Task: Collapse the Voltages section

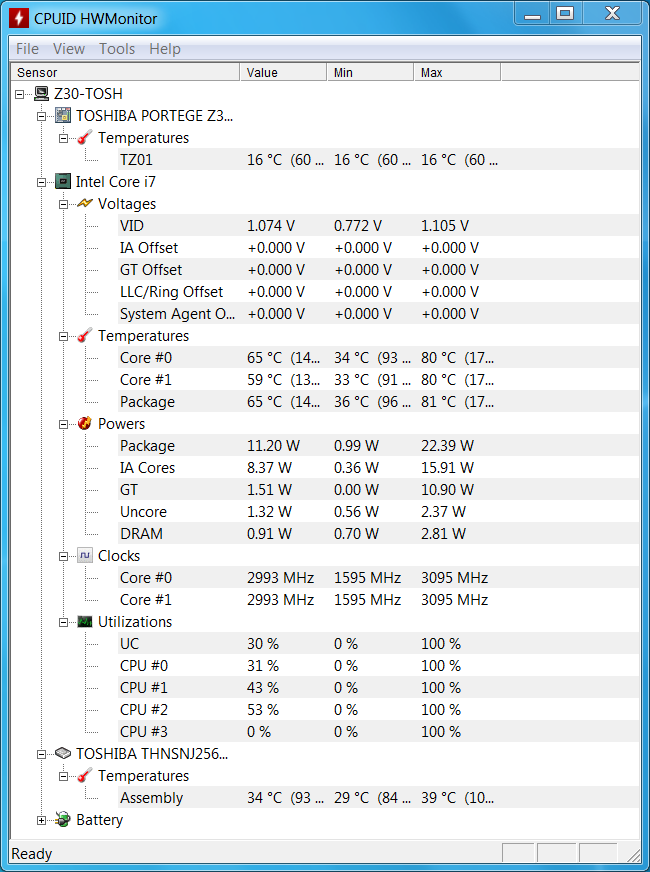Action: [x=63, y=204]
